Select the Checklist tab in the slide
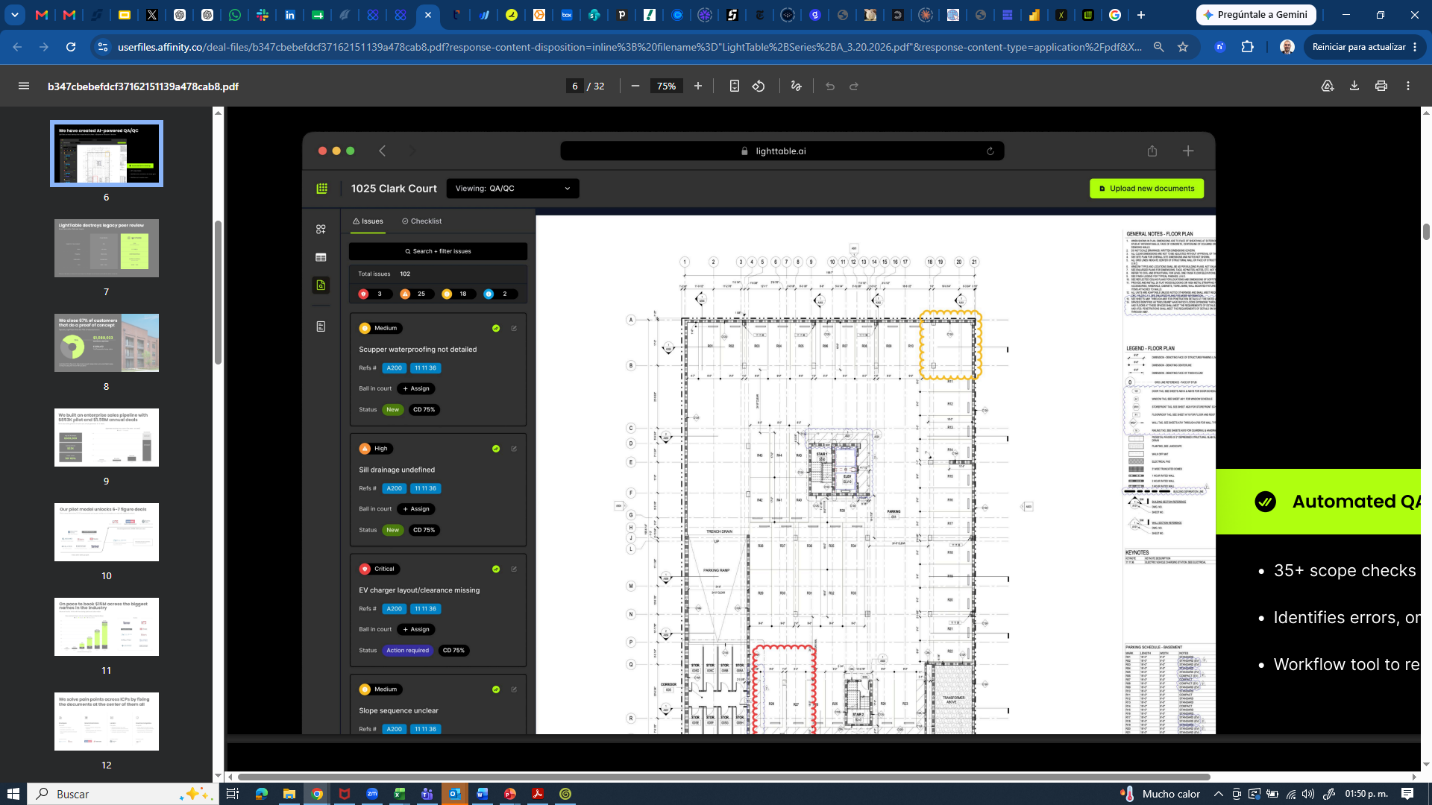Screen dimensions: 1432x805 coord(421,221)
